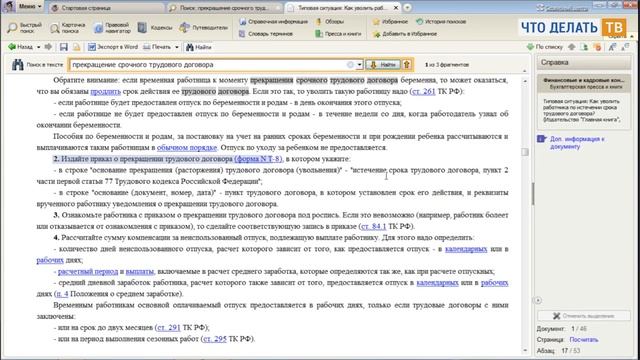Click the search-in-text input field

[x=208, y=64]
